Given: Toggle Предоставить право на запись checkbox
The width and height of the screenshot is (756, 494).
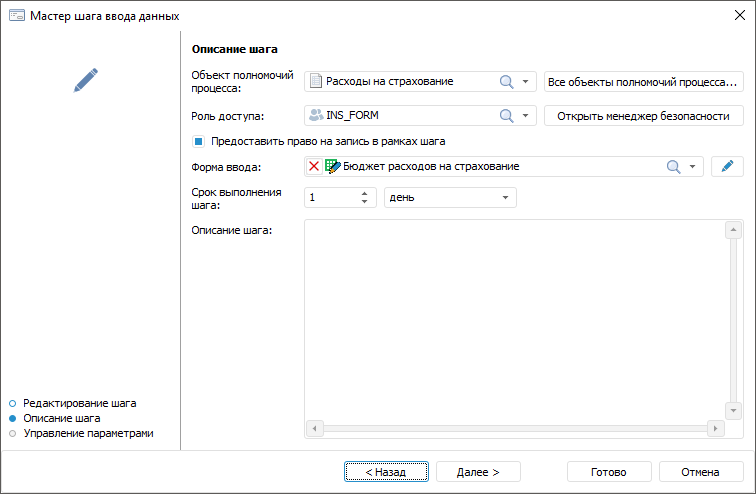Looking at the screenshot, I should [x=199, y=141].
